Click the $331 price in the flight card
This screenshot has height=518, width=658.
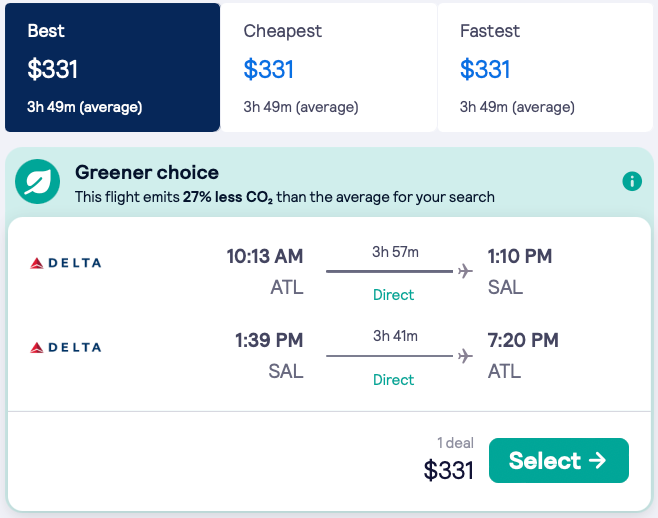(448, 470)
